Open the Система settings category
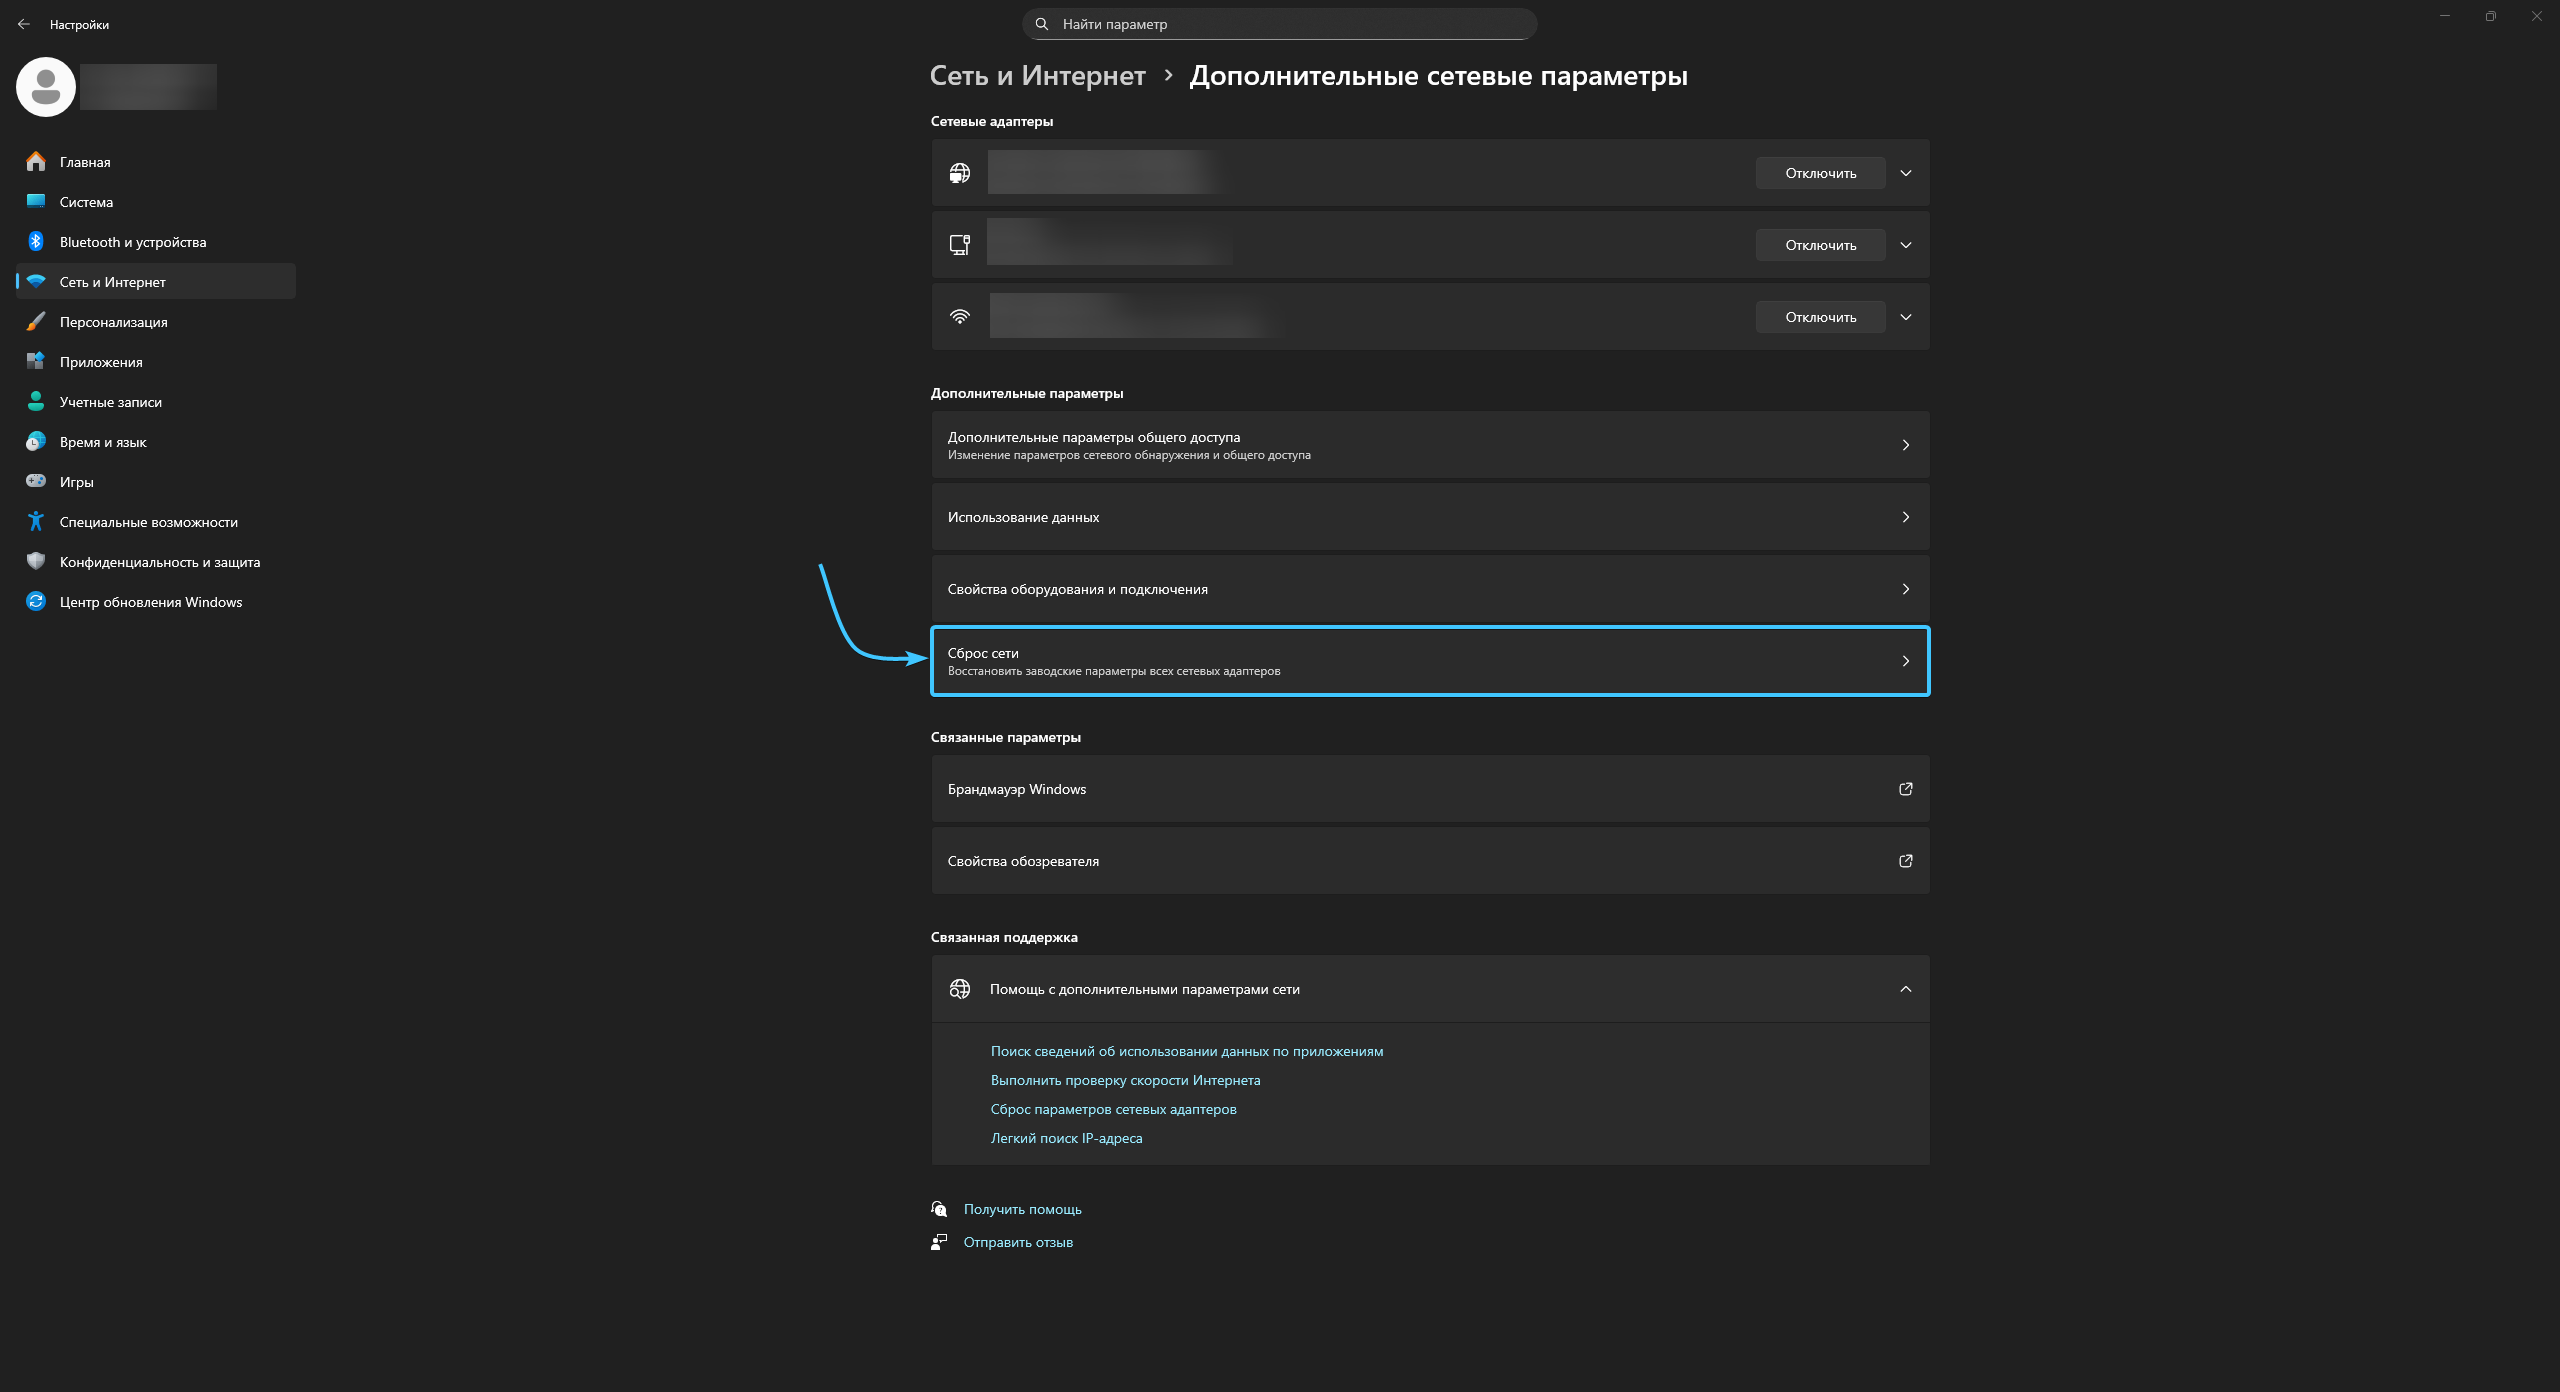Screen dimensions: 2560x1392 86,202
